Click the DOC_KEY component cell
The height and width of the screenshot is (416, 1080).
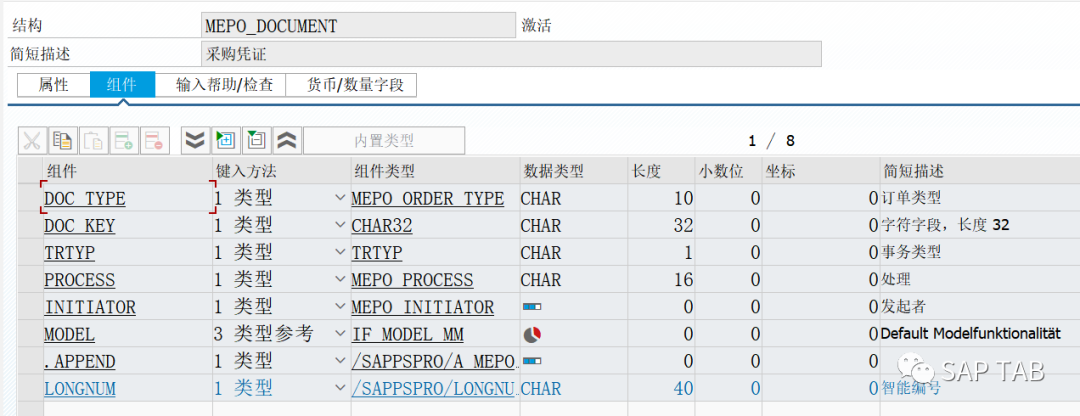point(127,225)
